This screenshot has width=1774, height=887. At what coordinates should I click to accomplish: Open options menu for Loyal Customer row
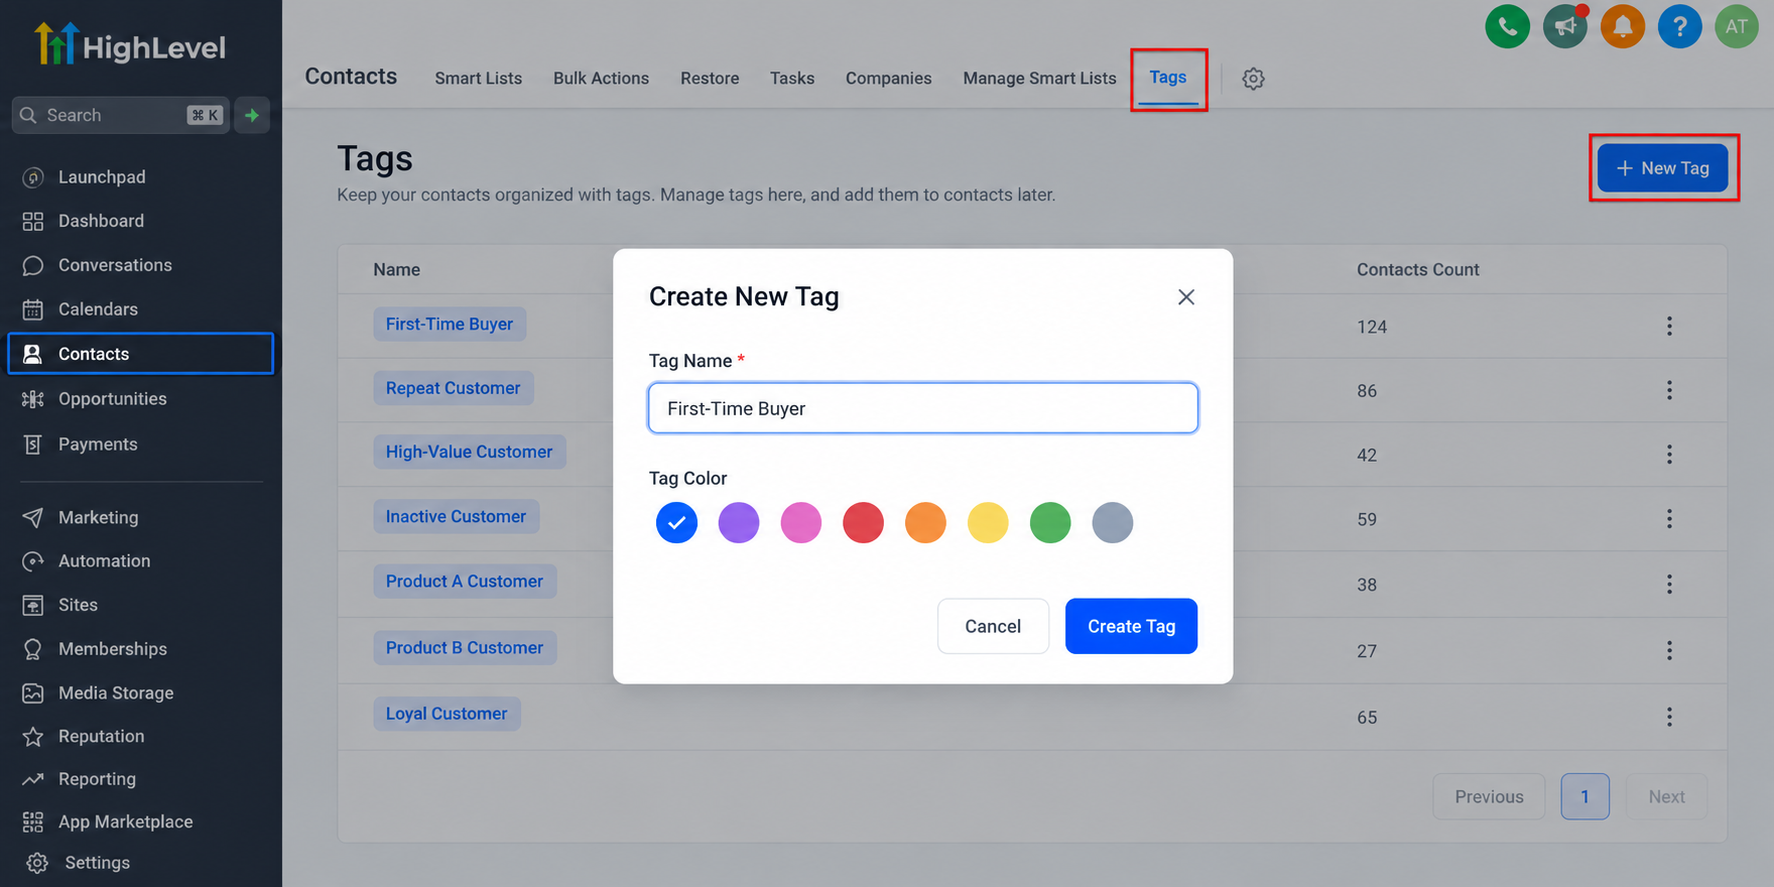click(1669, 716)
